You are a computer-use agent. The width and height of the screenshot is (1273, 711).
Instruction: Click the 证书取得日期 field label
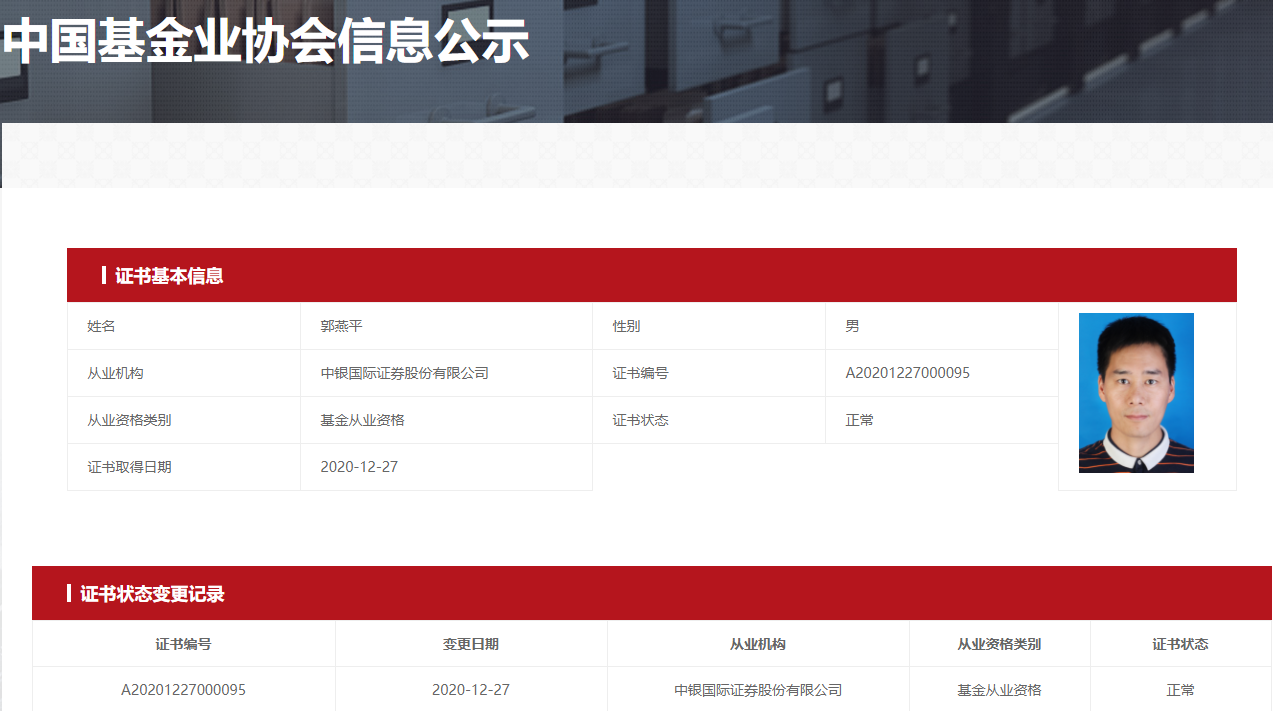point(129,467)
